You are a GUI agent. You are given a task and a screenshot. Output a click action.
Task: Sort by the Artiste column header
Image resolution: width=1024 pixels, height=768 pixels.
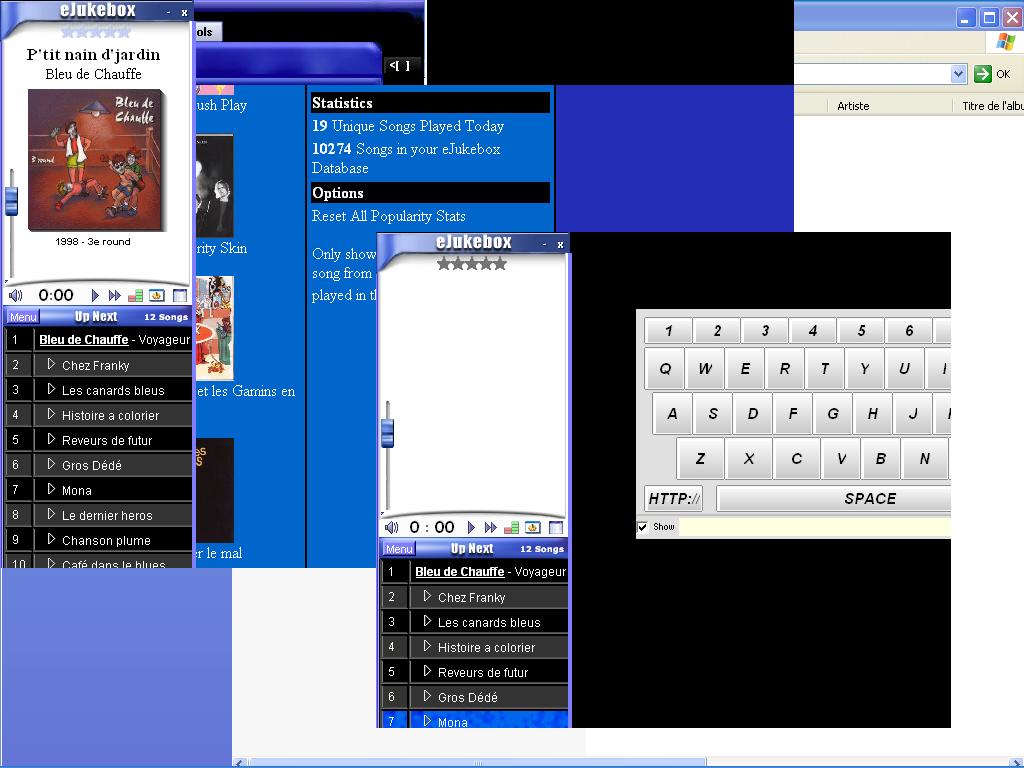pyautogui.click(x=853, y=106)
